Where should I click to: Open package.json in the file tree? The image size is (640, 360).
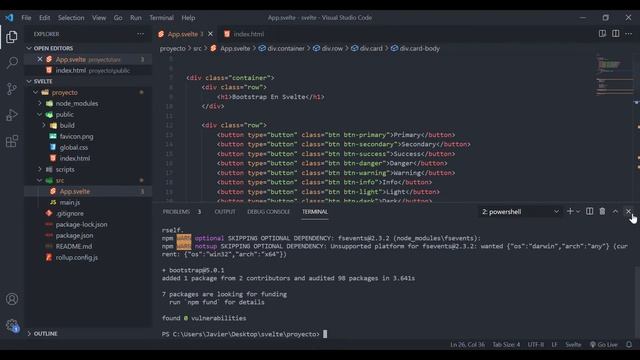tap(74, 235)
